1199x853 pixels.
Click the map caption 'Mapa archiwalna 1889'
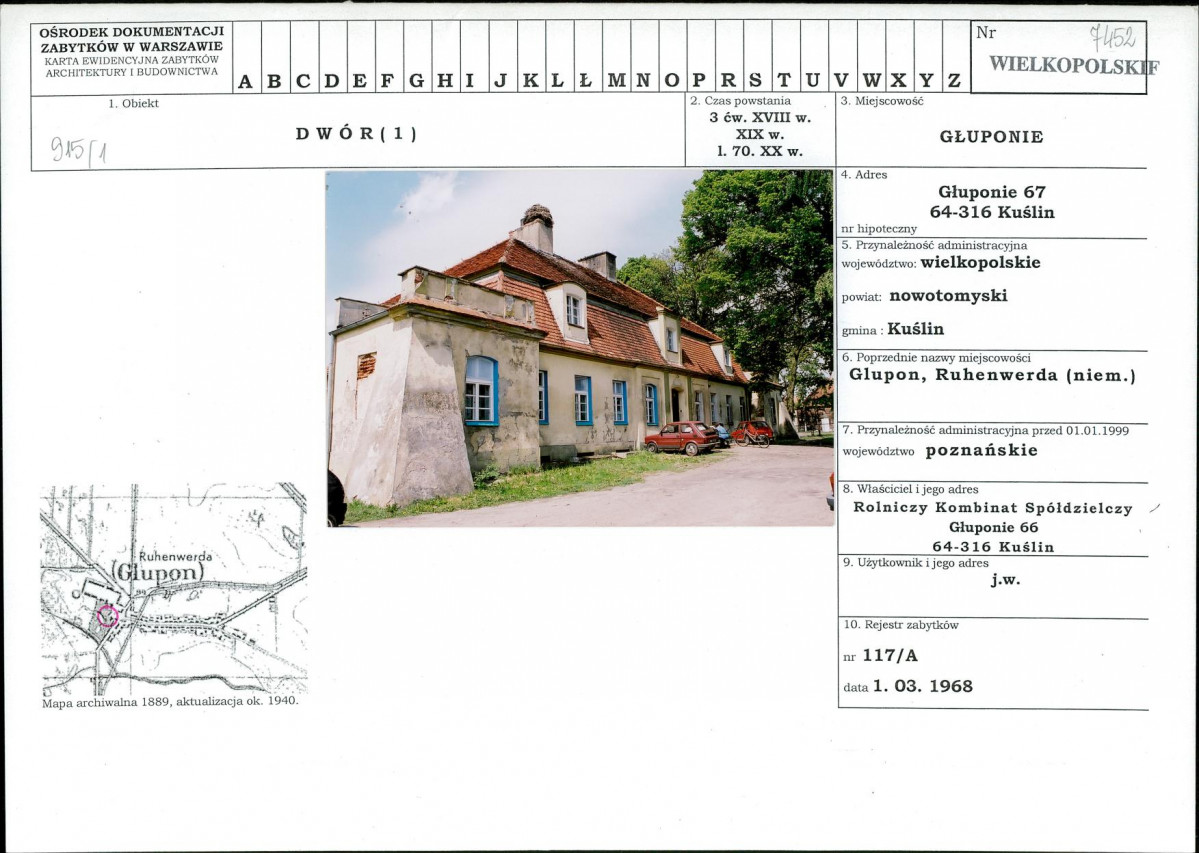pyautogui.click(x=106, y=702)
